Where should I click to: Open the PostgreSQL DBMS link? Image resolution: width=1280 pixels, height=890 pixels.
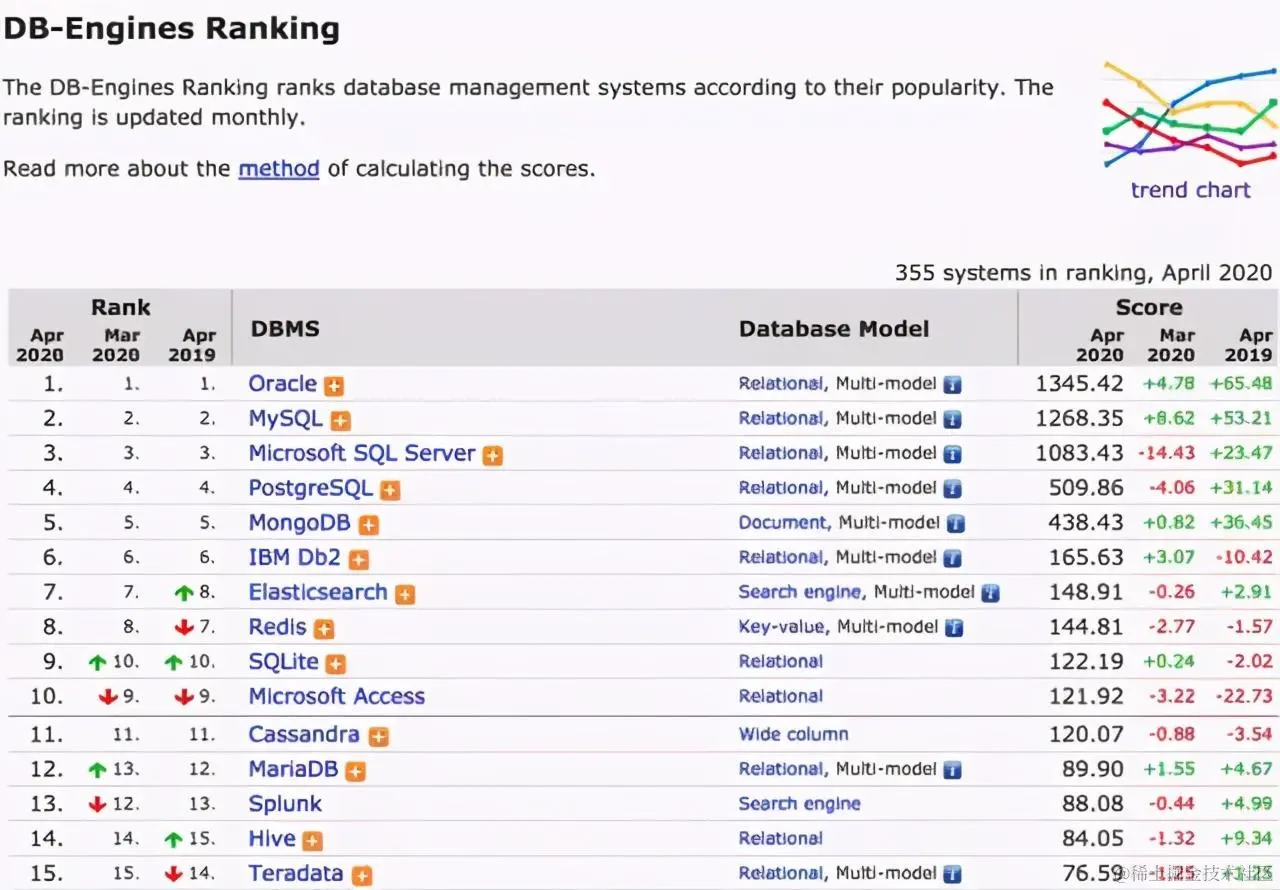pos(311,489)
